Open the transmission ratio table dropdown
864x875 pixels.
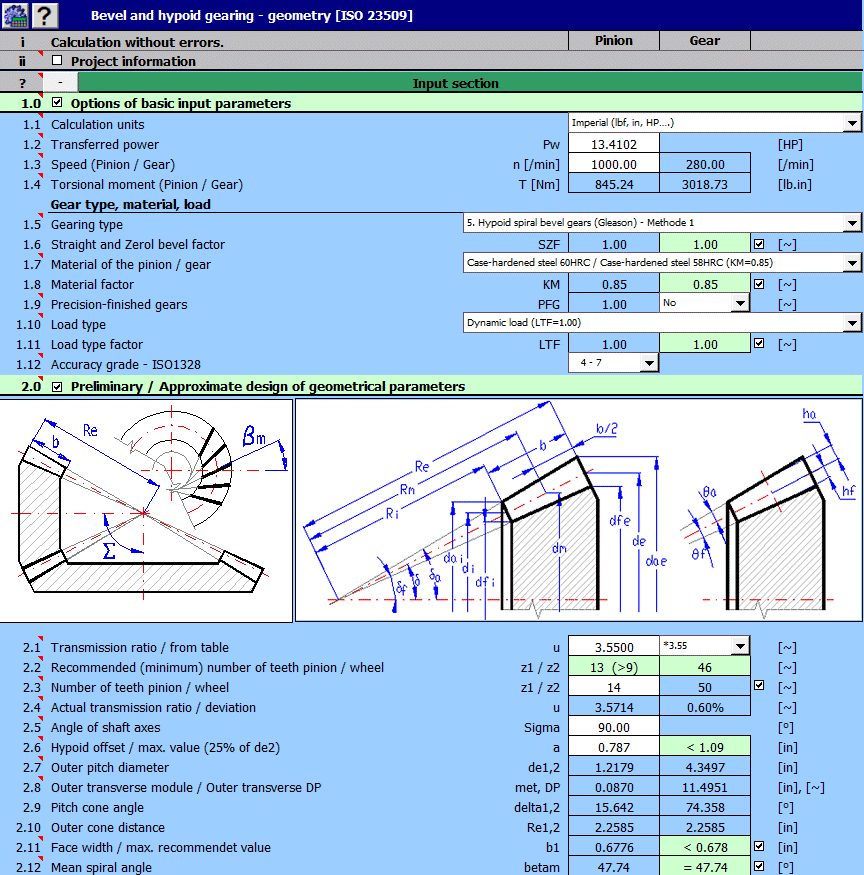[741, 647]
